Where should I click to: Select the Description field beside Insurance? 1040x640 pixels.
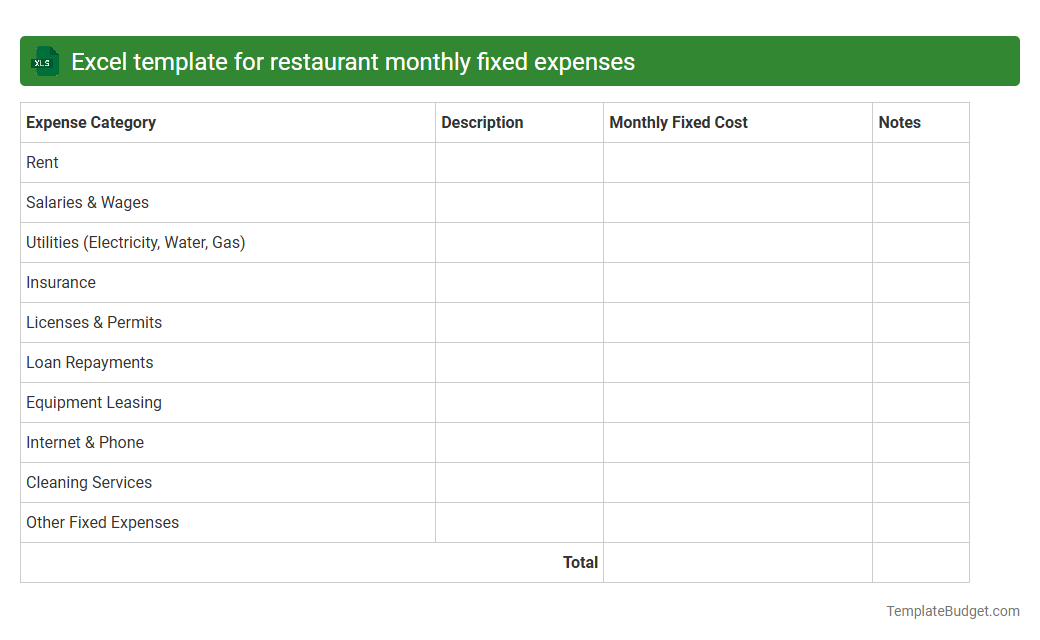(519, 282)
